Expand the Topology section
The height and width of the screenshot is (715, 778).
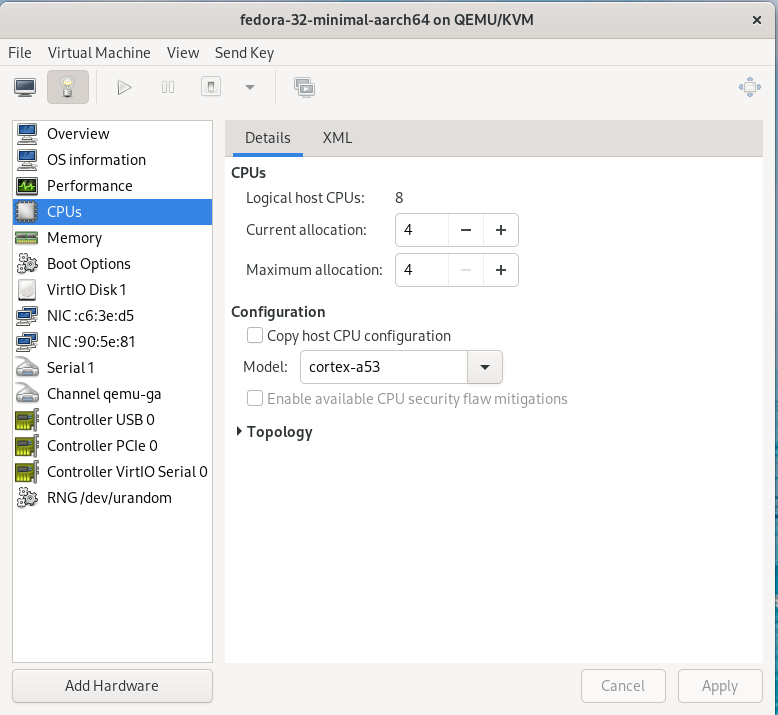[x=274, y=432]
